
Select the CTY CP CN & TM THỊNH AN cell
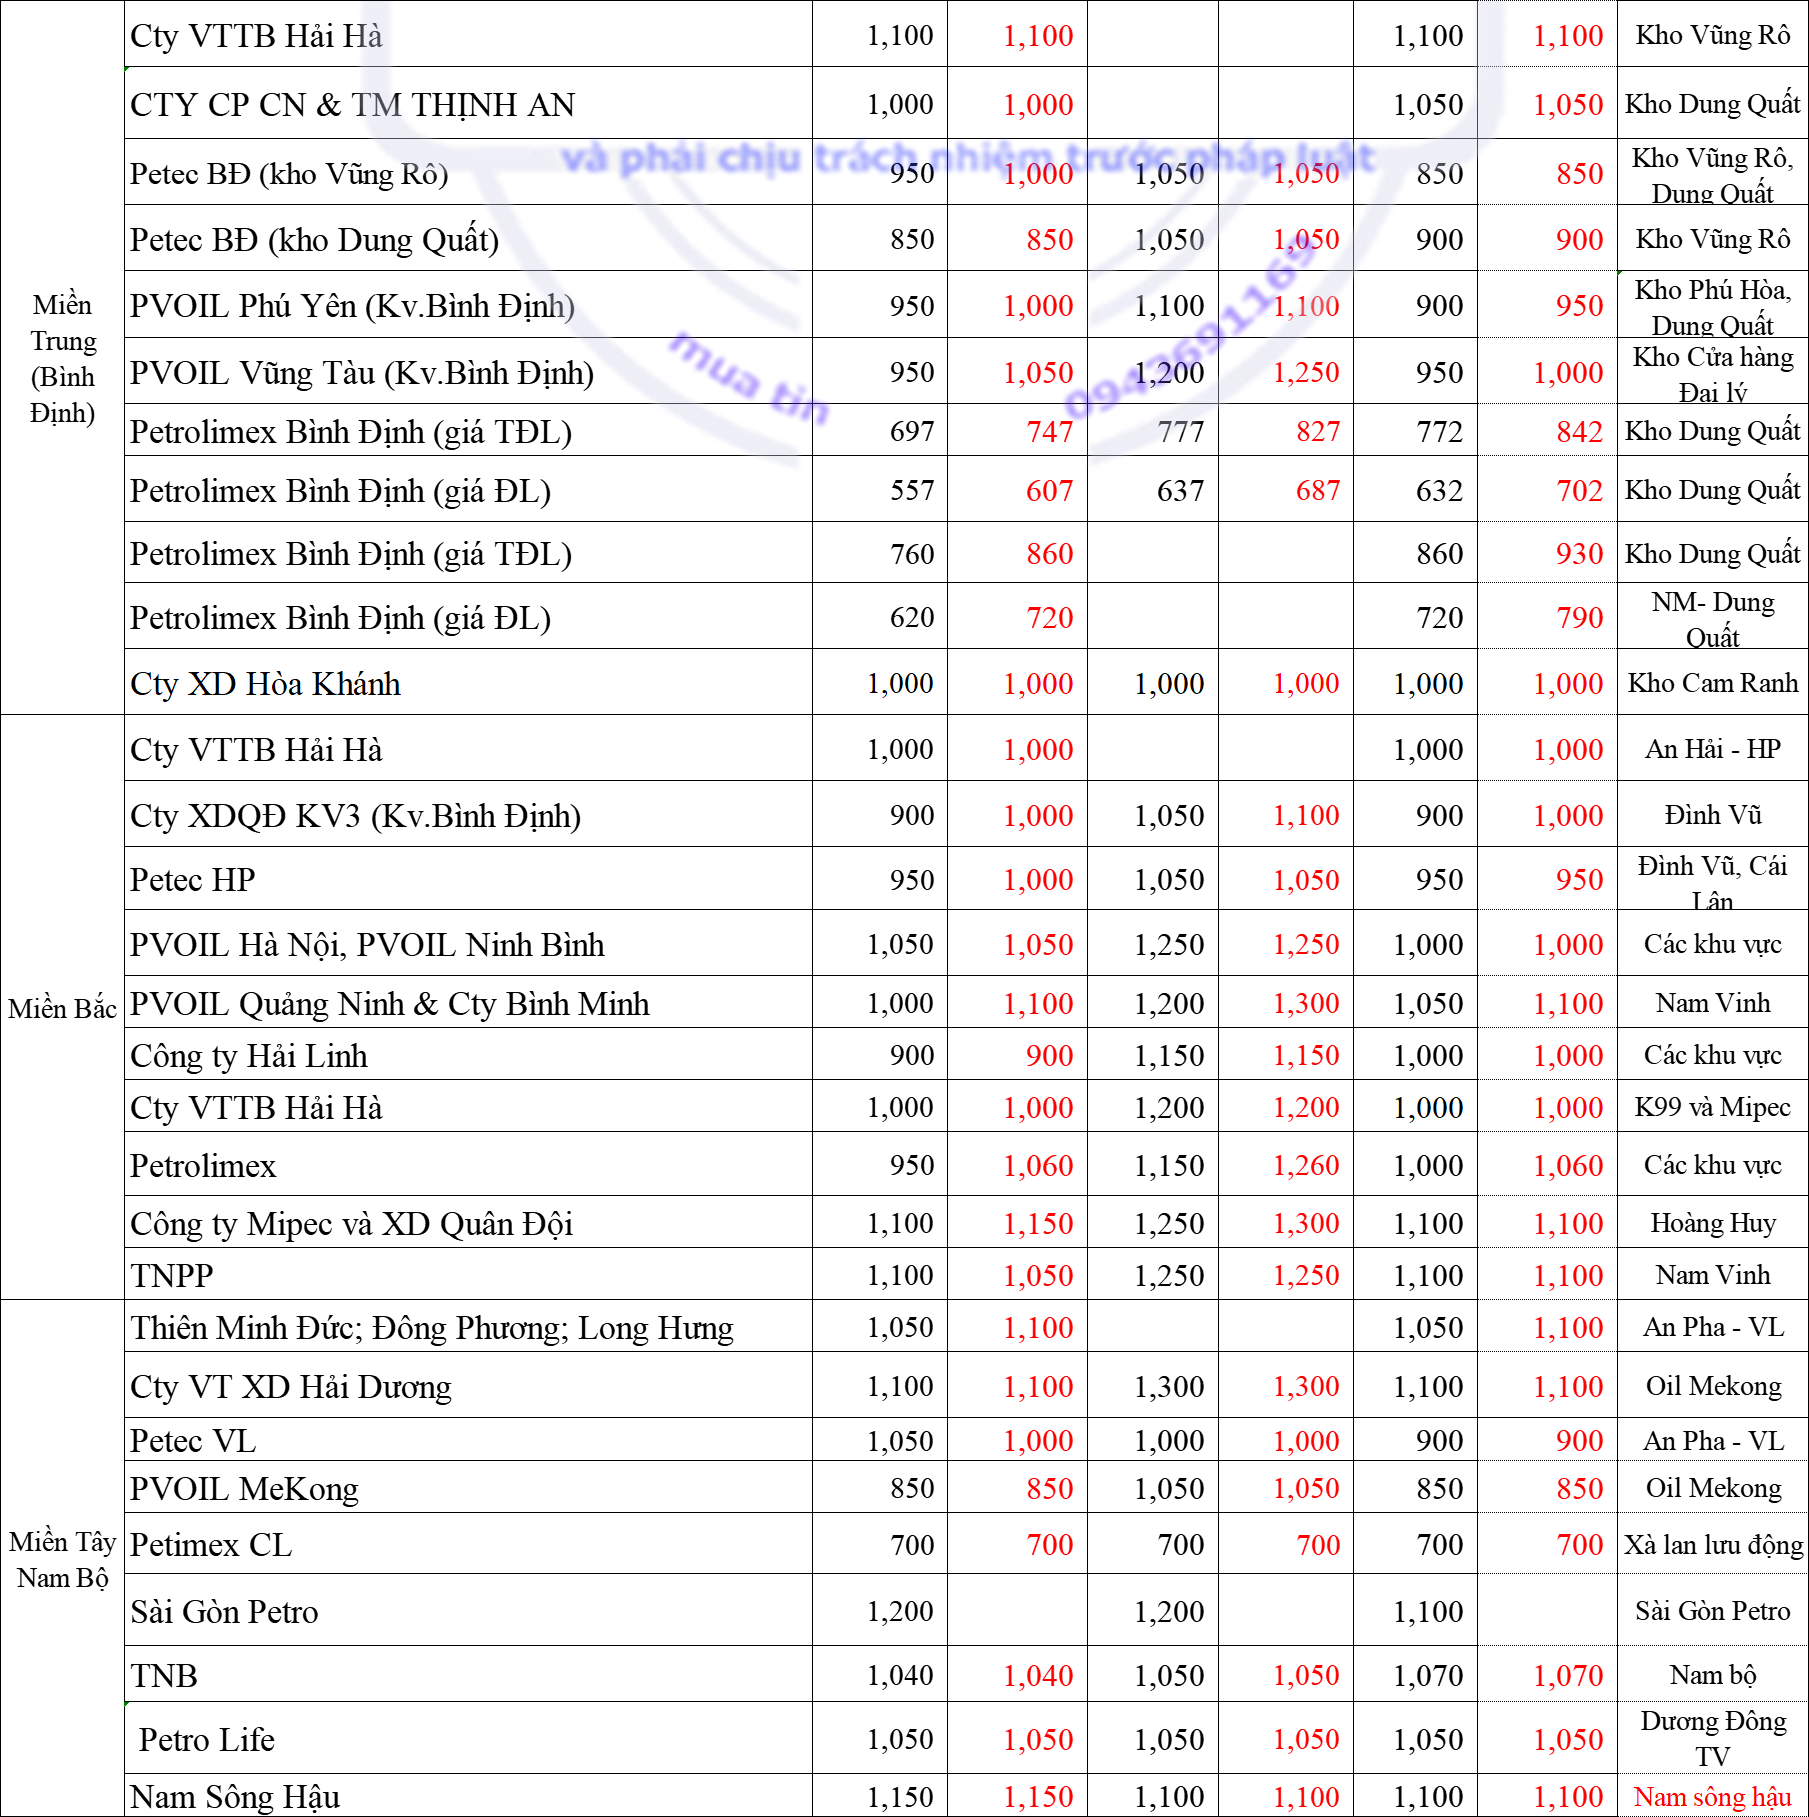pos(468,104)
